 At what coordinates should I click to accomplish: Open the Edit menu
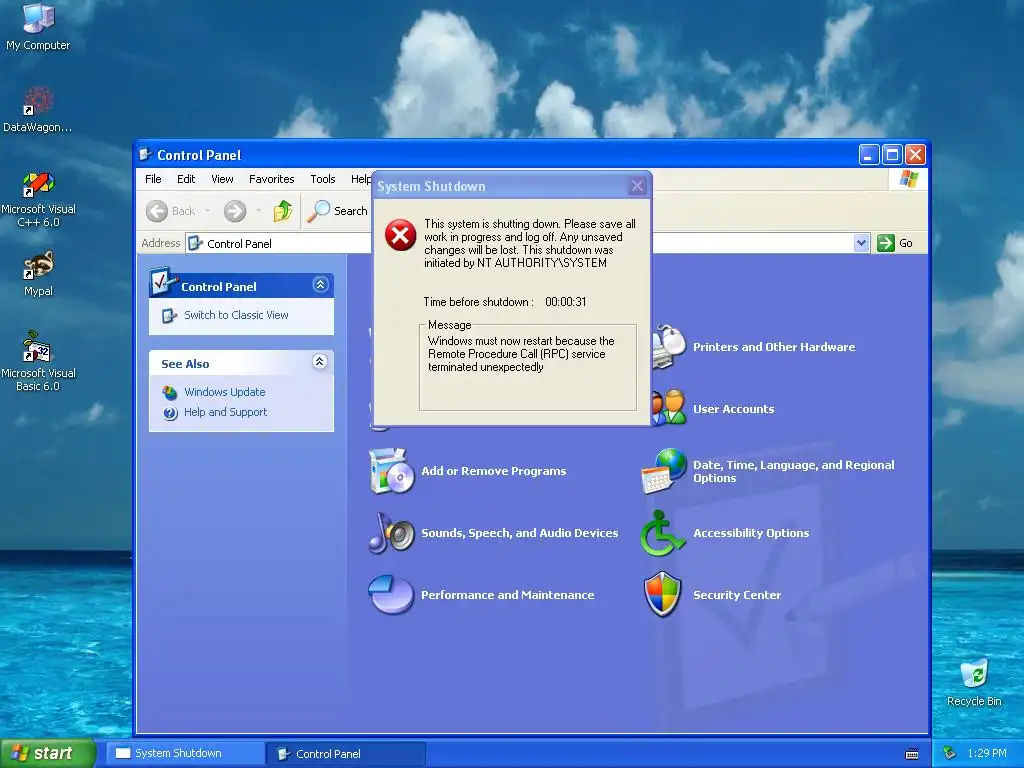tap(186, 179)
